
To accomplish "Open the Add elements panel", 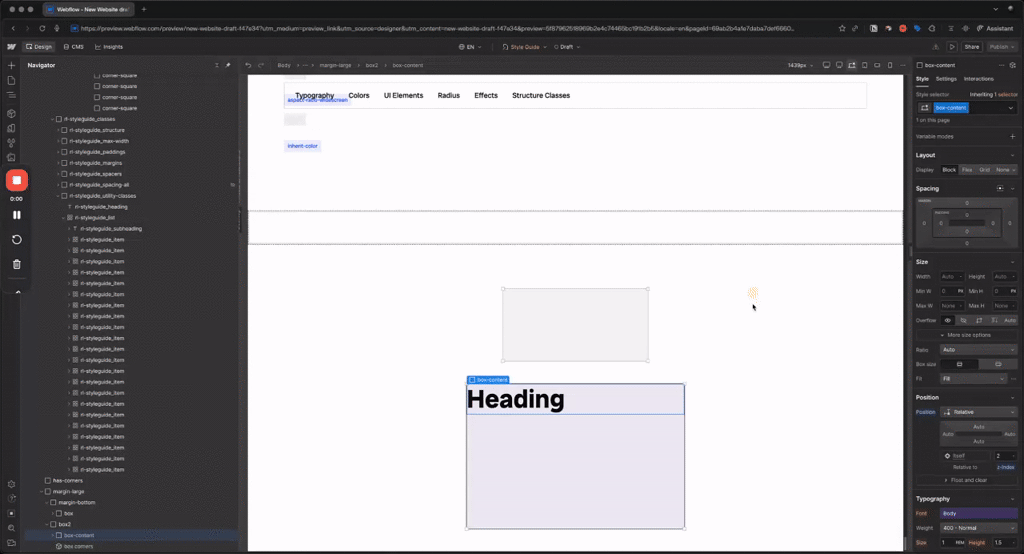I will coord(11,65).
